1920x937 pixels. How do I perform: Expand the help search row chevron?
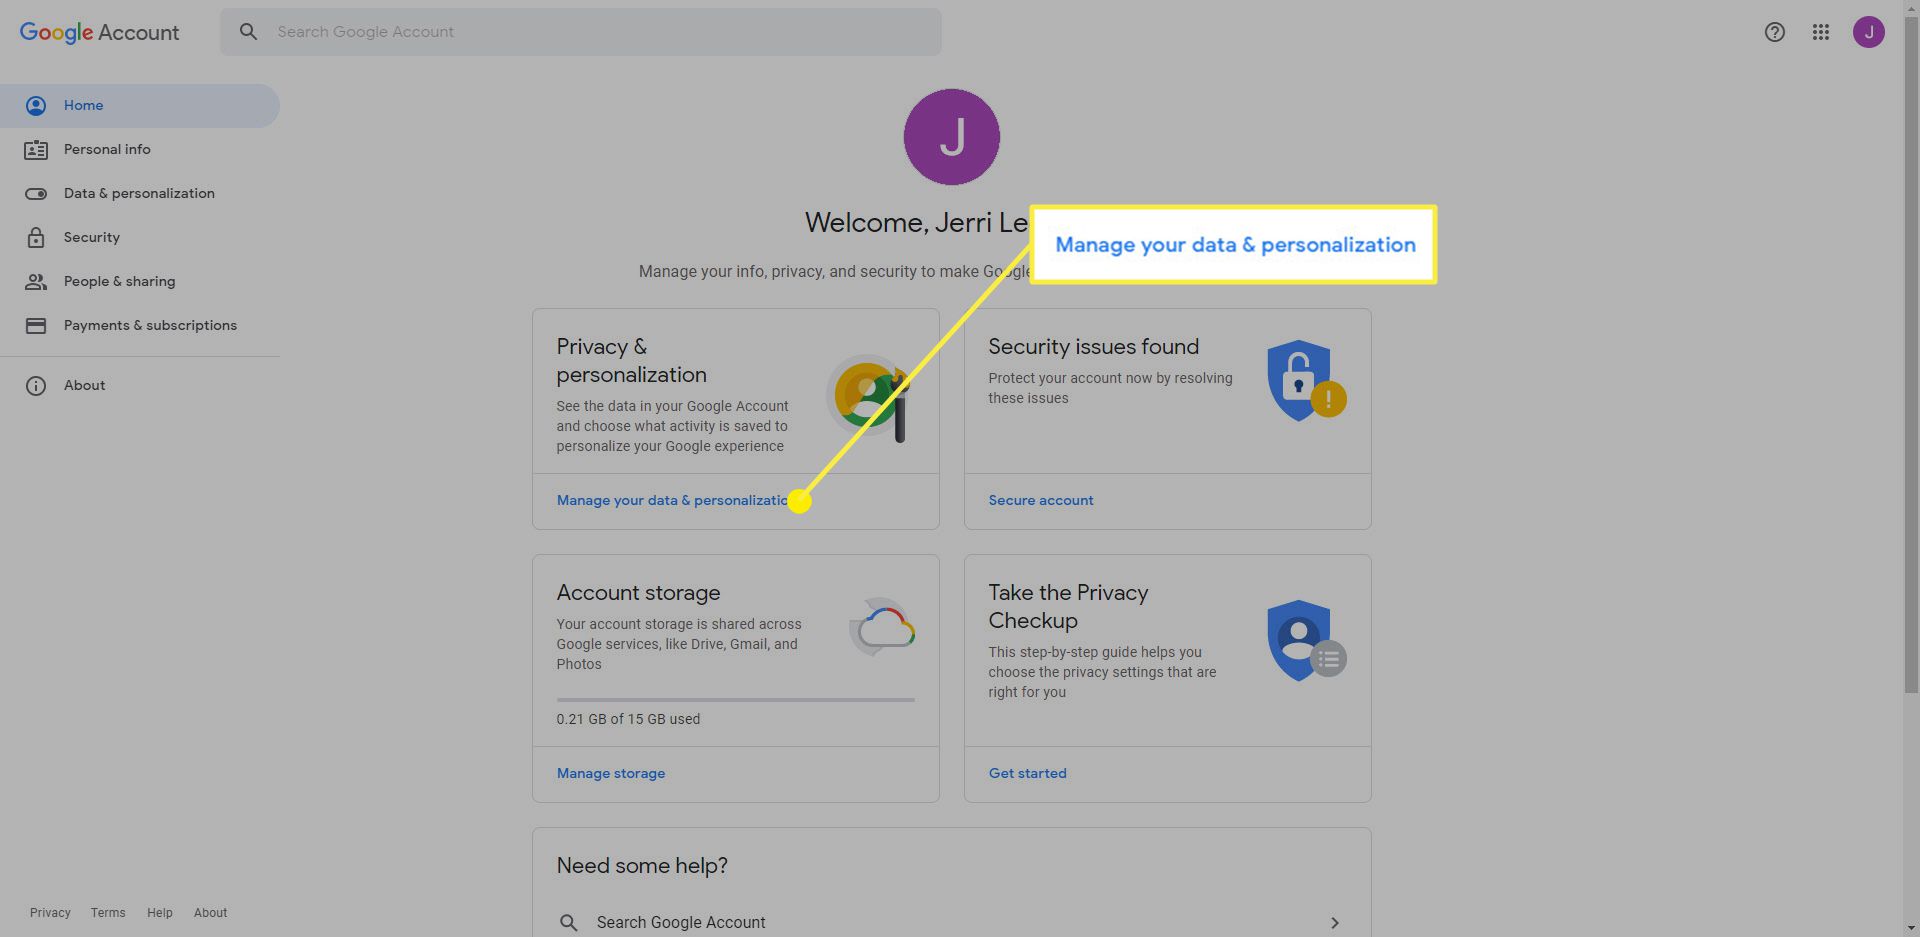click(x=1334, y=922)
